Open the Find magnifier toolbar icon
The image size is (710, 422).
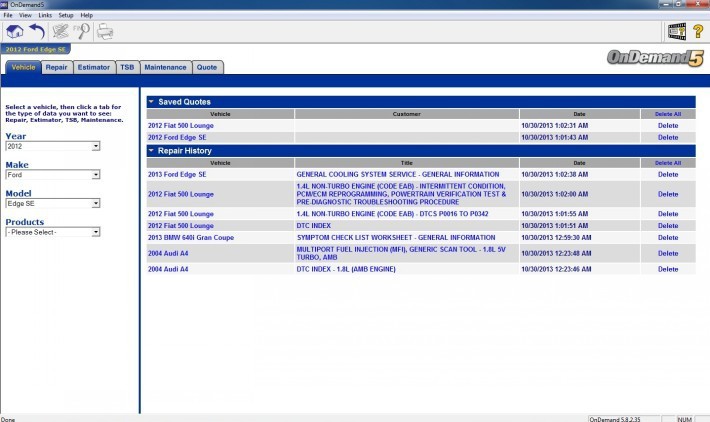(x=82, y=32)
